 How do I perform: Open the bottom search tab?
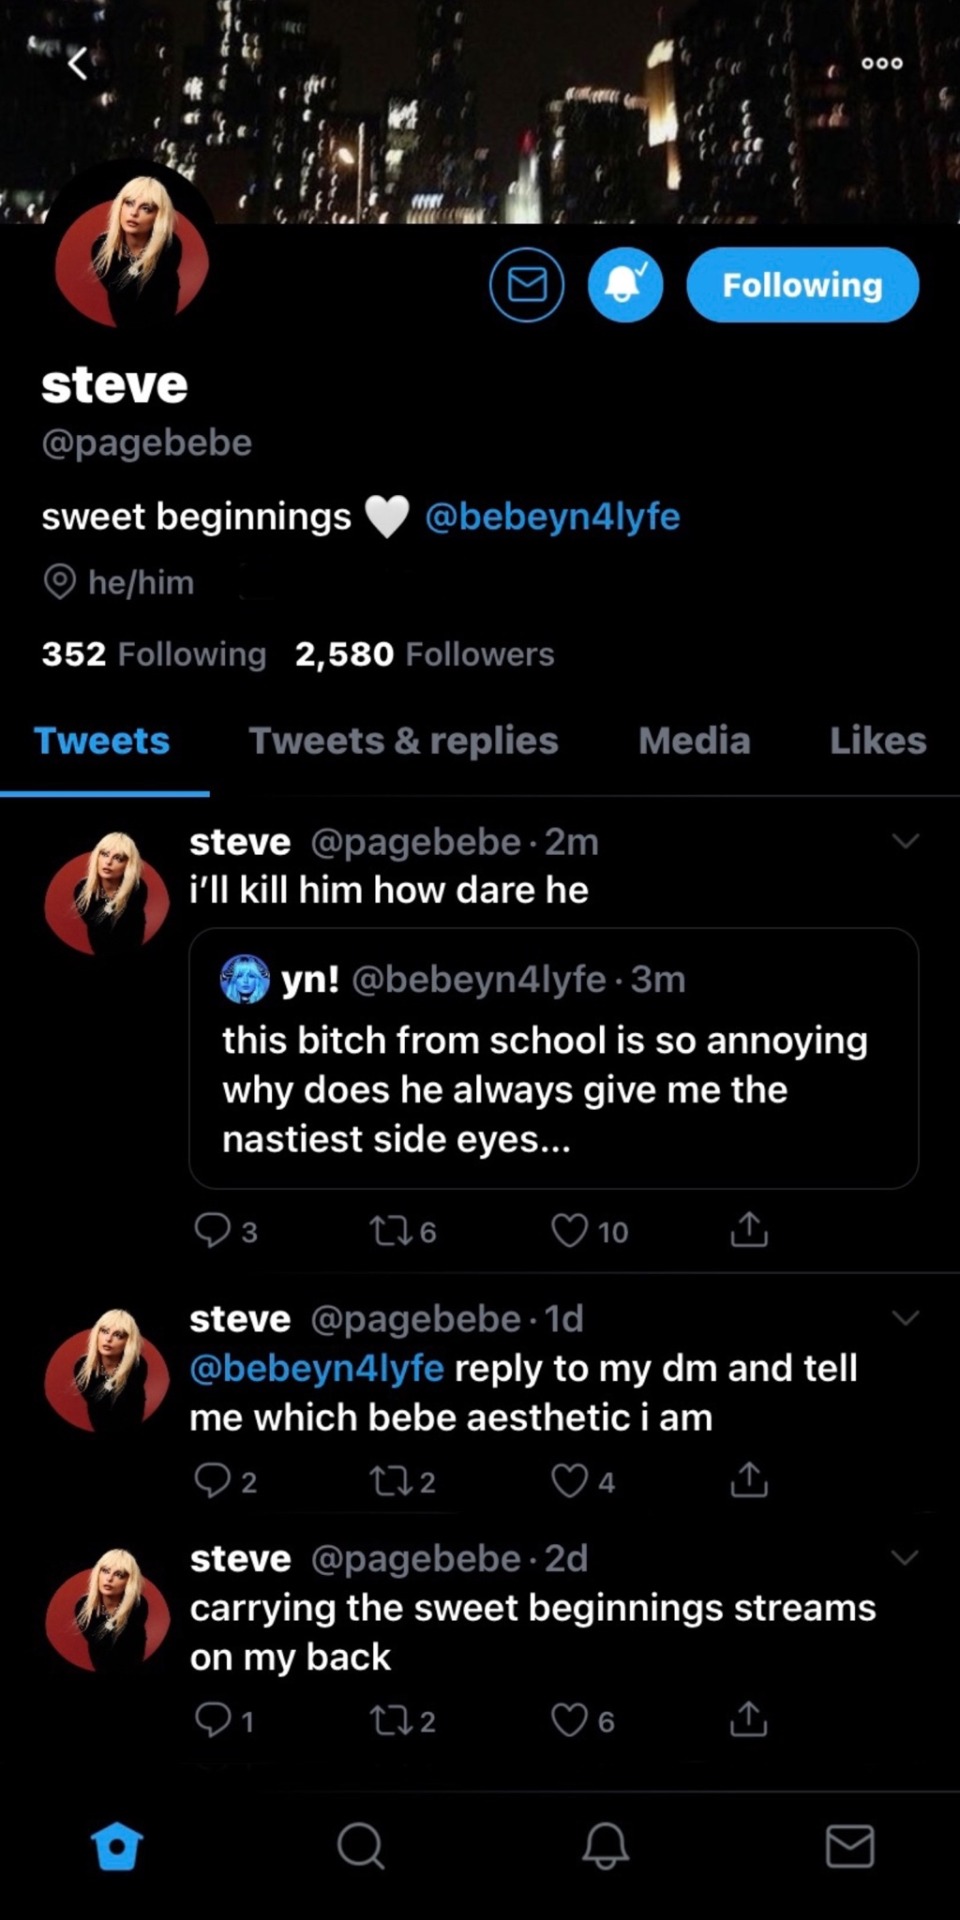point(360,1845)
